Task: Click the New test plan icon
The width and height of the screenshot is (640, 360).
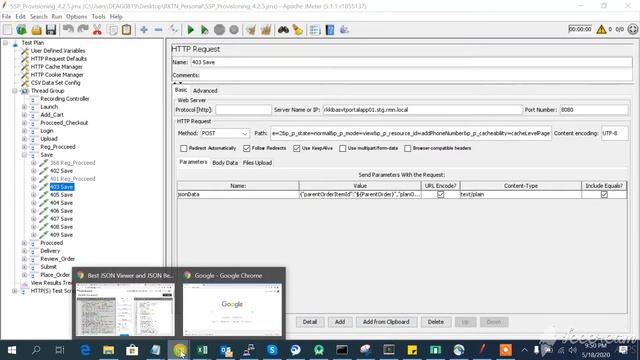Action: click(x=7, y=29)
